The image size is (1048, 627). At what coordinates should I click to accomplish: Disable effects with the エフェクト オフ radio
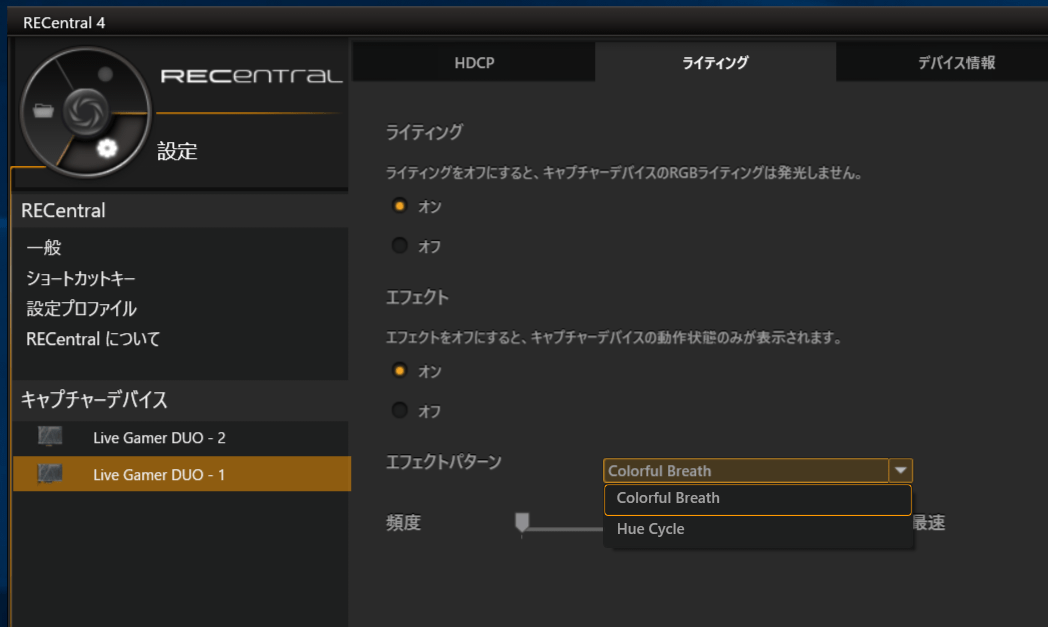point(400,410)
